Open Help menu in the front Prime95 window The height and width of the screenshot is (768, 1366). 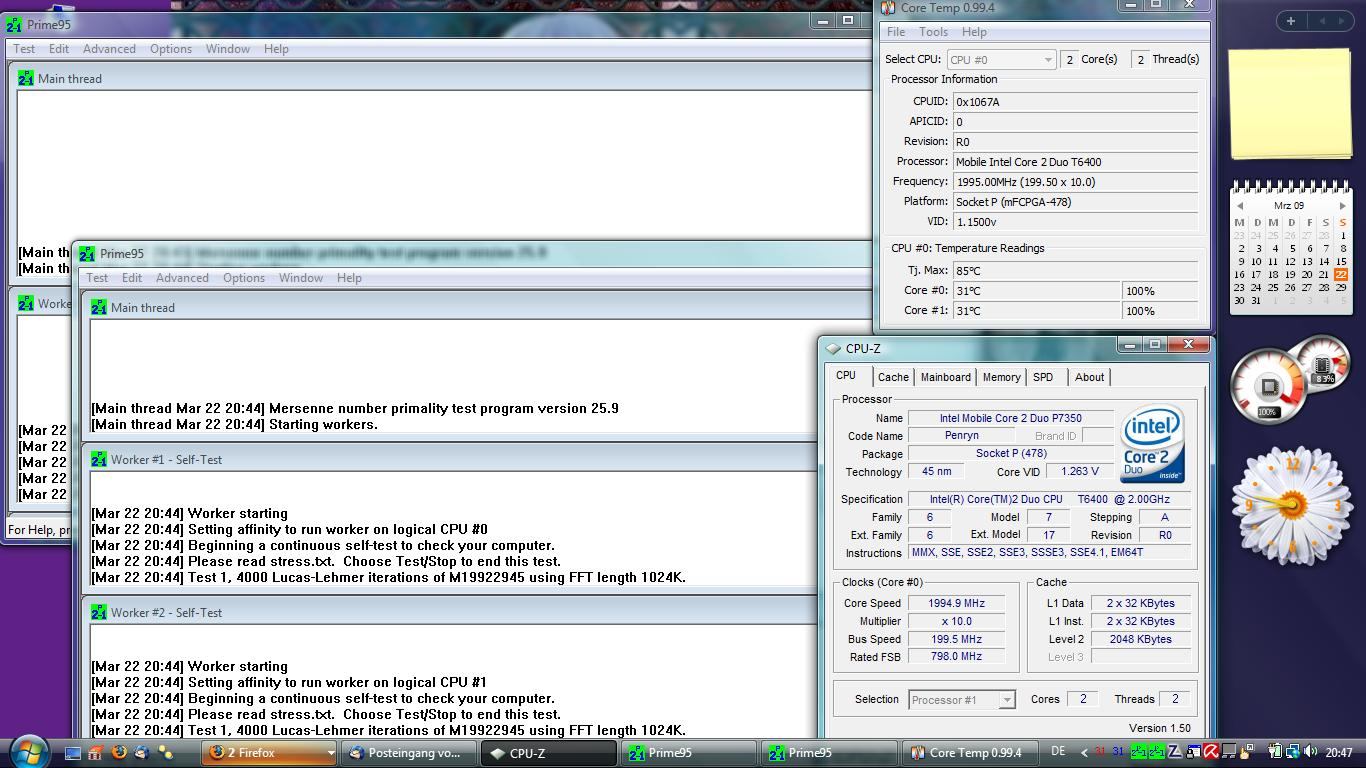(349, 278)
